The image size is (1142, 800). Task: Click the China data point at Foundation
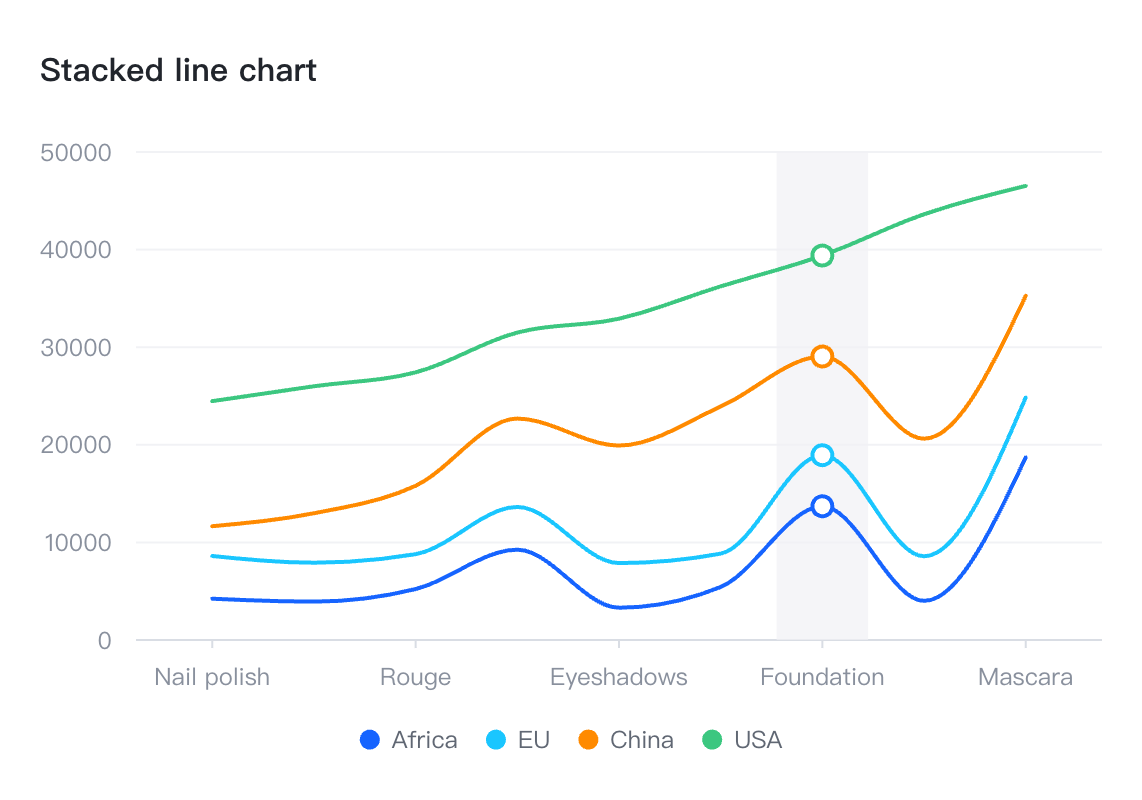pyautogui.click(x=822, y=357)
